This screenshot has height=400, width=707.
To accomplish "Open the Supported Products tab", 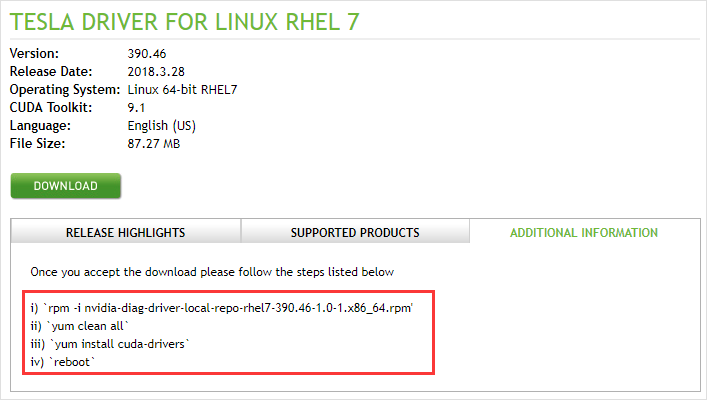I will [x=355, y=232].
